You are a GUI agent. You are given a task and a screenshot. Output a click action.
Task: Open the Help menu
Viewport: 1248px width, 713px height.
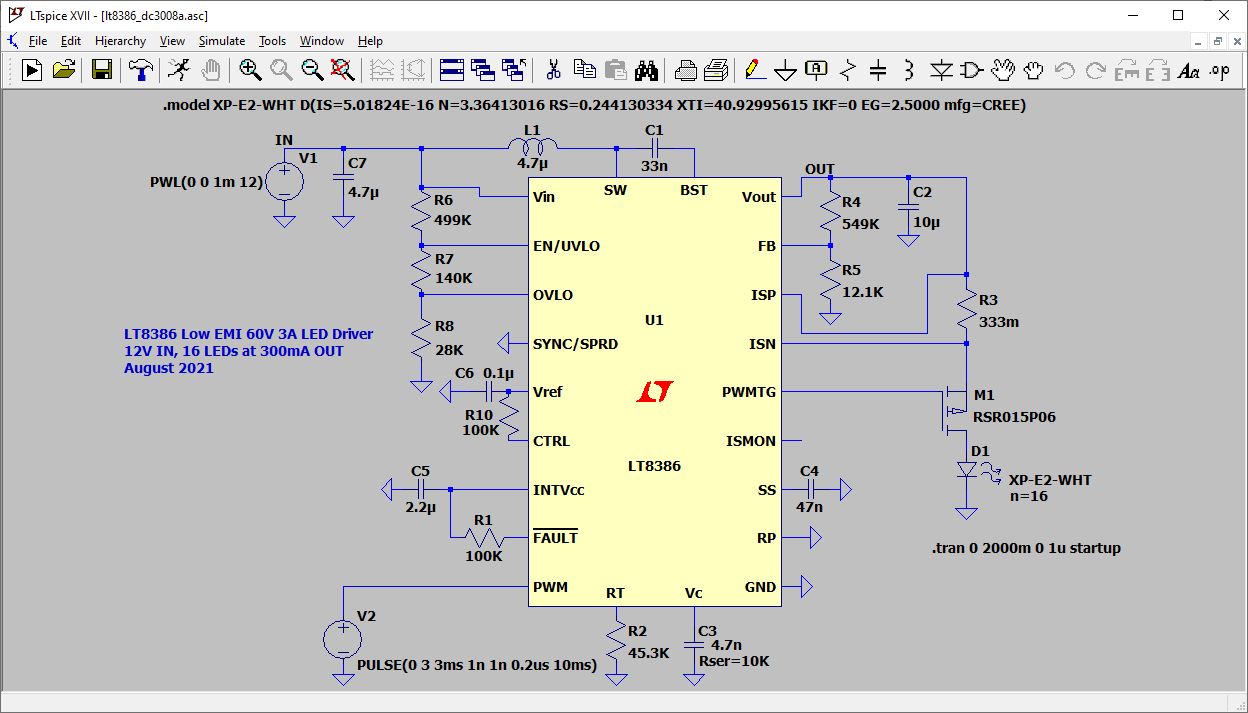coord(370,41)
